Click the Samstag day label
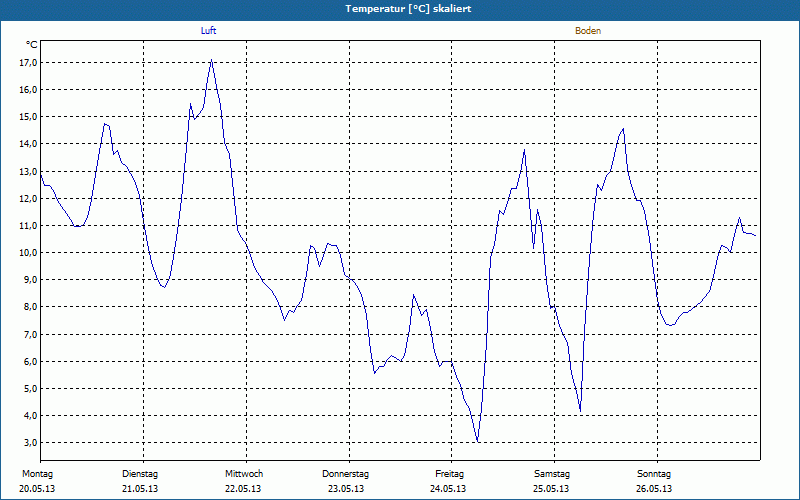Screen dimensions: 800x500 [552, 474]
